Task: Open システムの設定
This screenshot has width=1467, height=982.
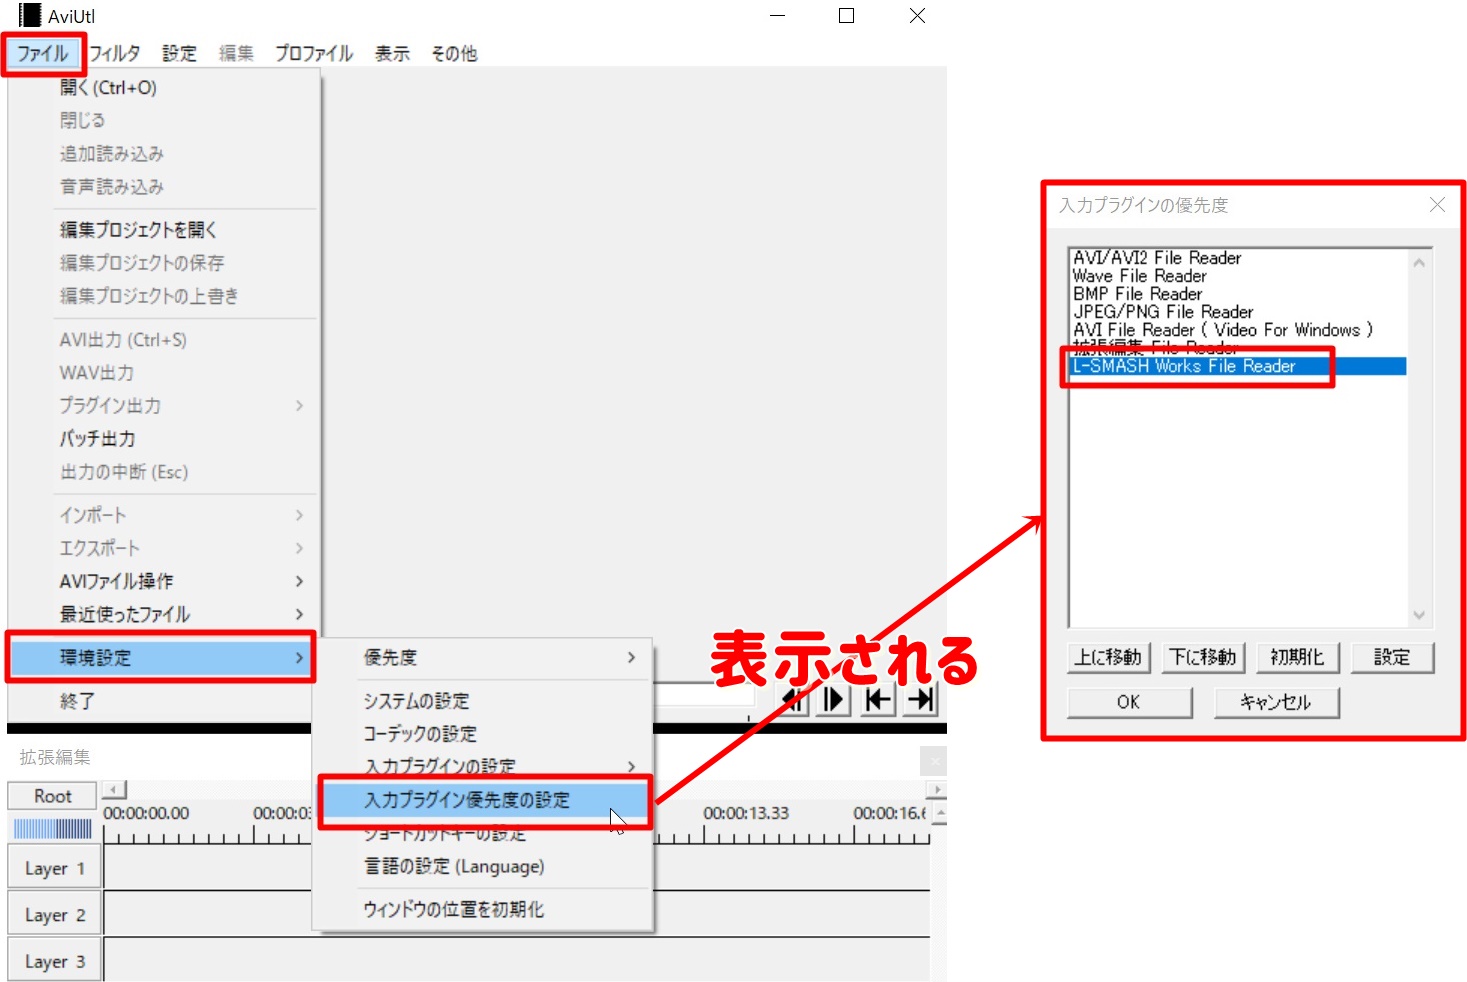Action: (x=484, y=701)
